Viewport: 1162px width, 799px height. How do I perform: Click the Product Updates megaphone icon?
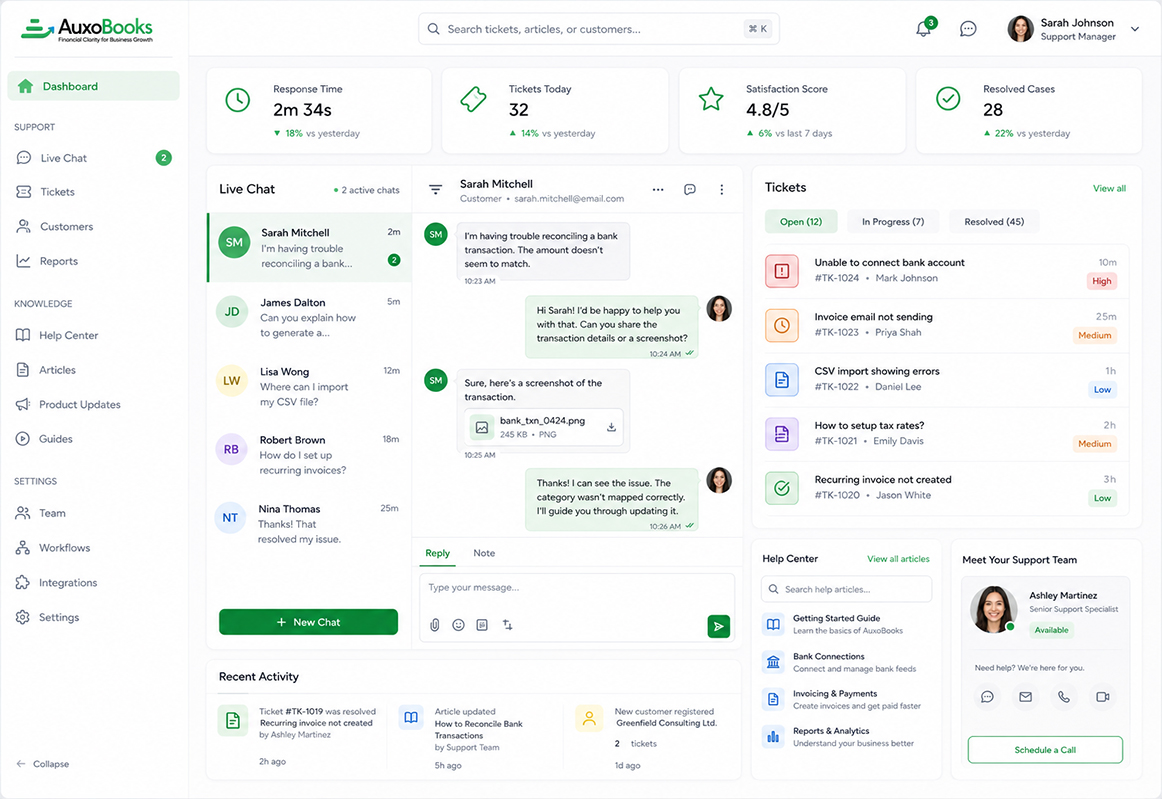tap(23, 404)
